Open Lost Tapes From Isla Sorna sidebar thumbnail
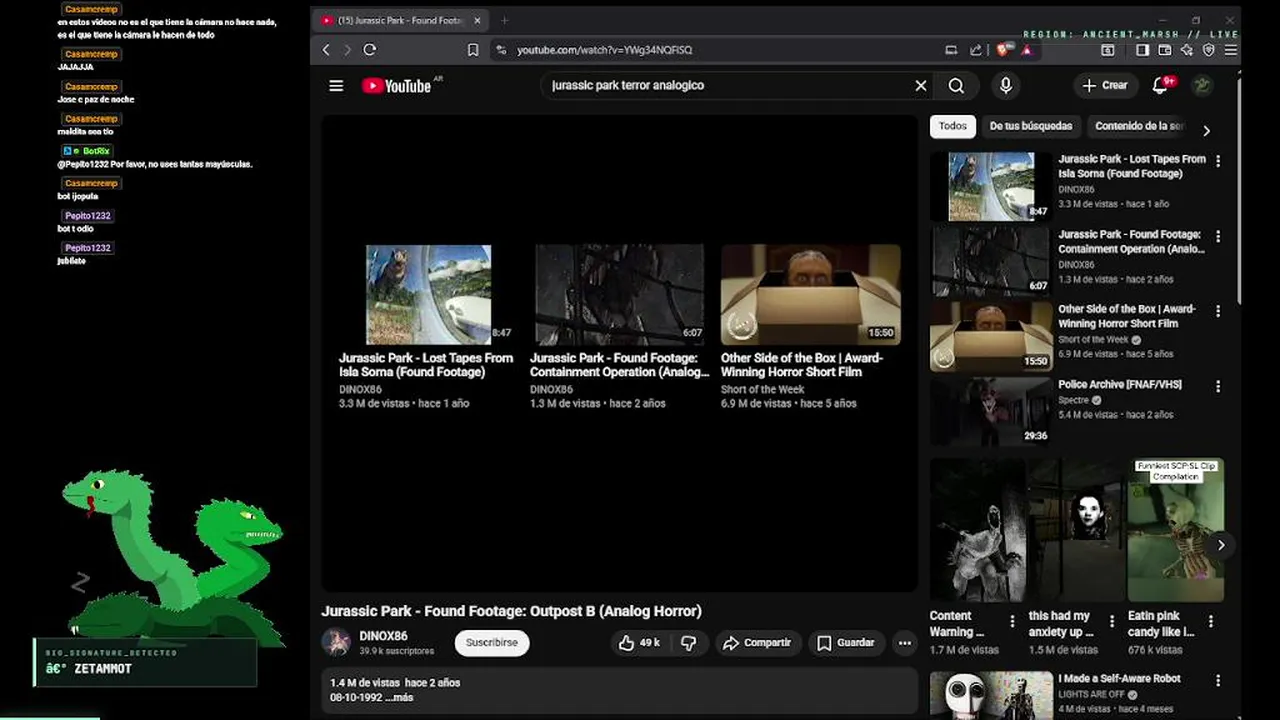Screen dimensions: 1280x720 (x=991, y=186)
